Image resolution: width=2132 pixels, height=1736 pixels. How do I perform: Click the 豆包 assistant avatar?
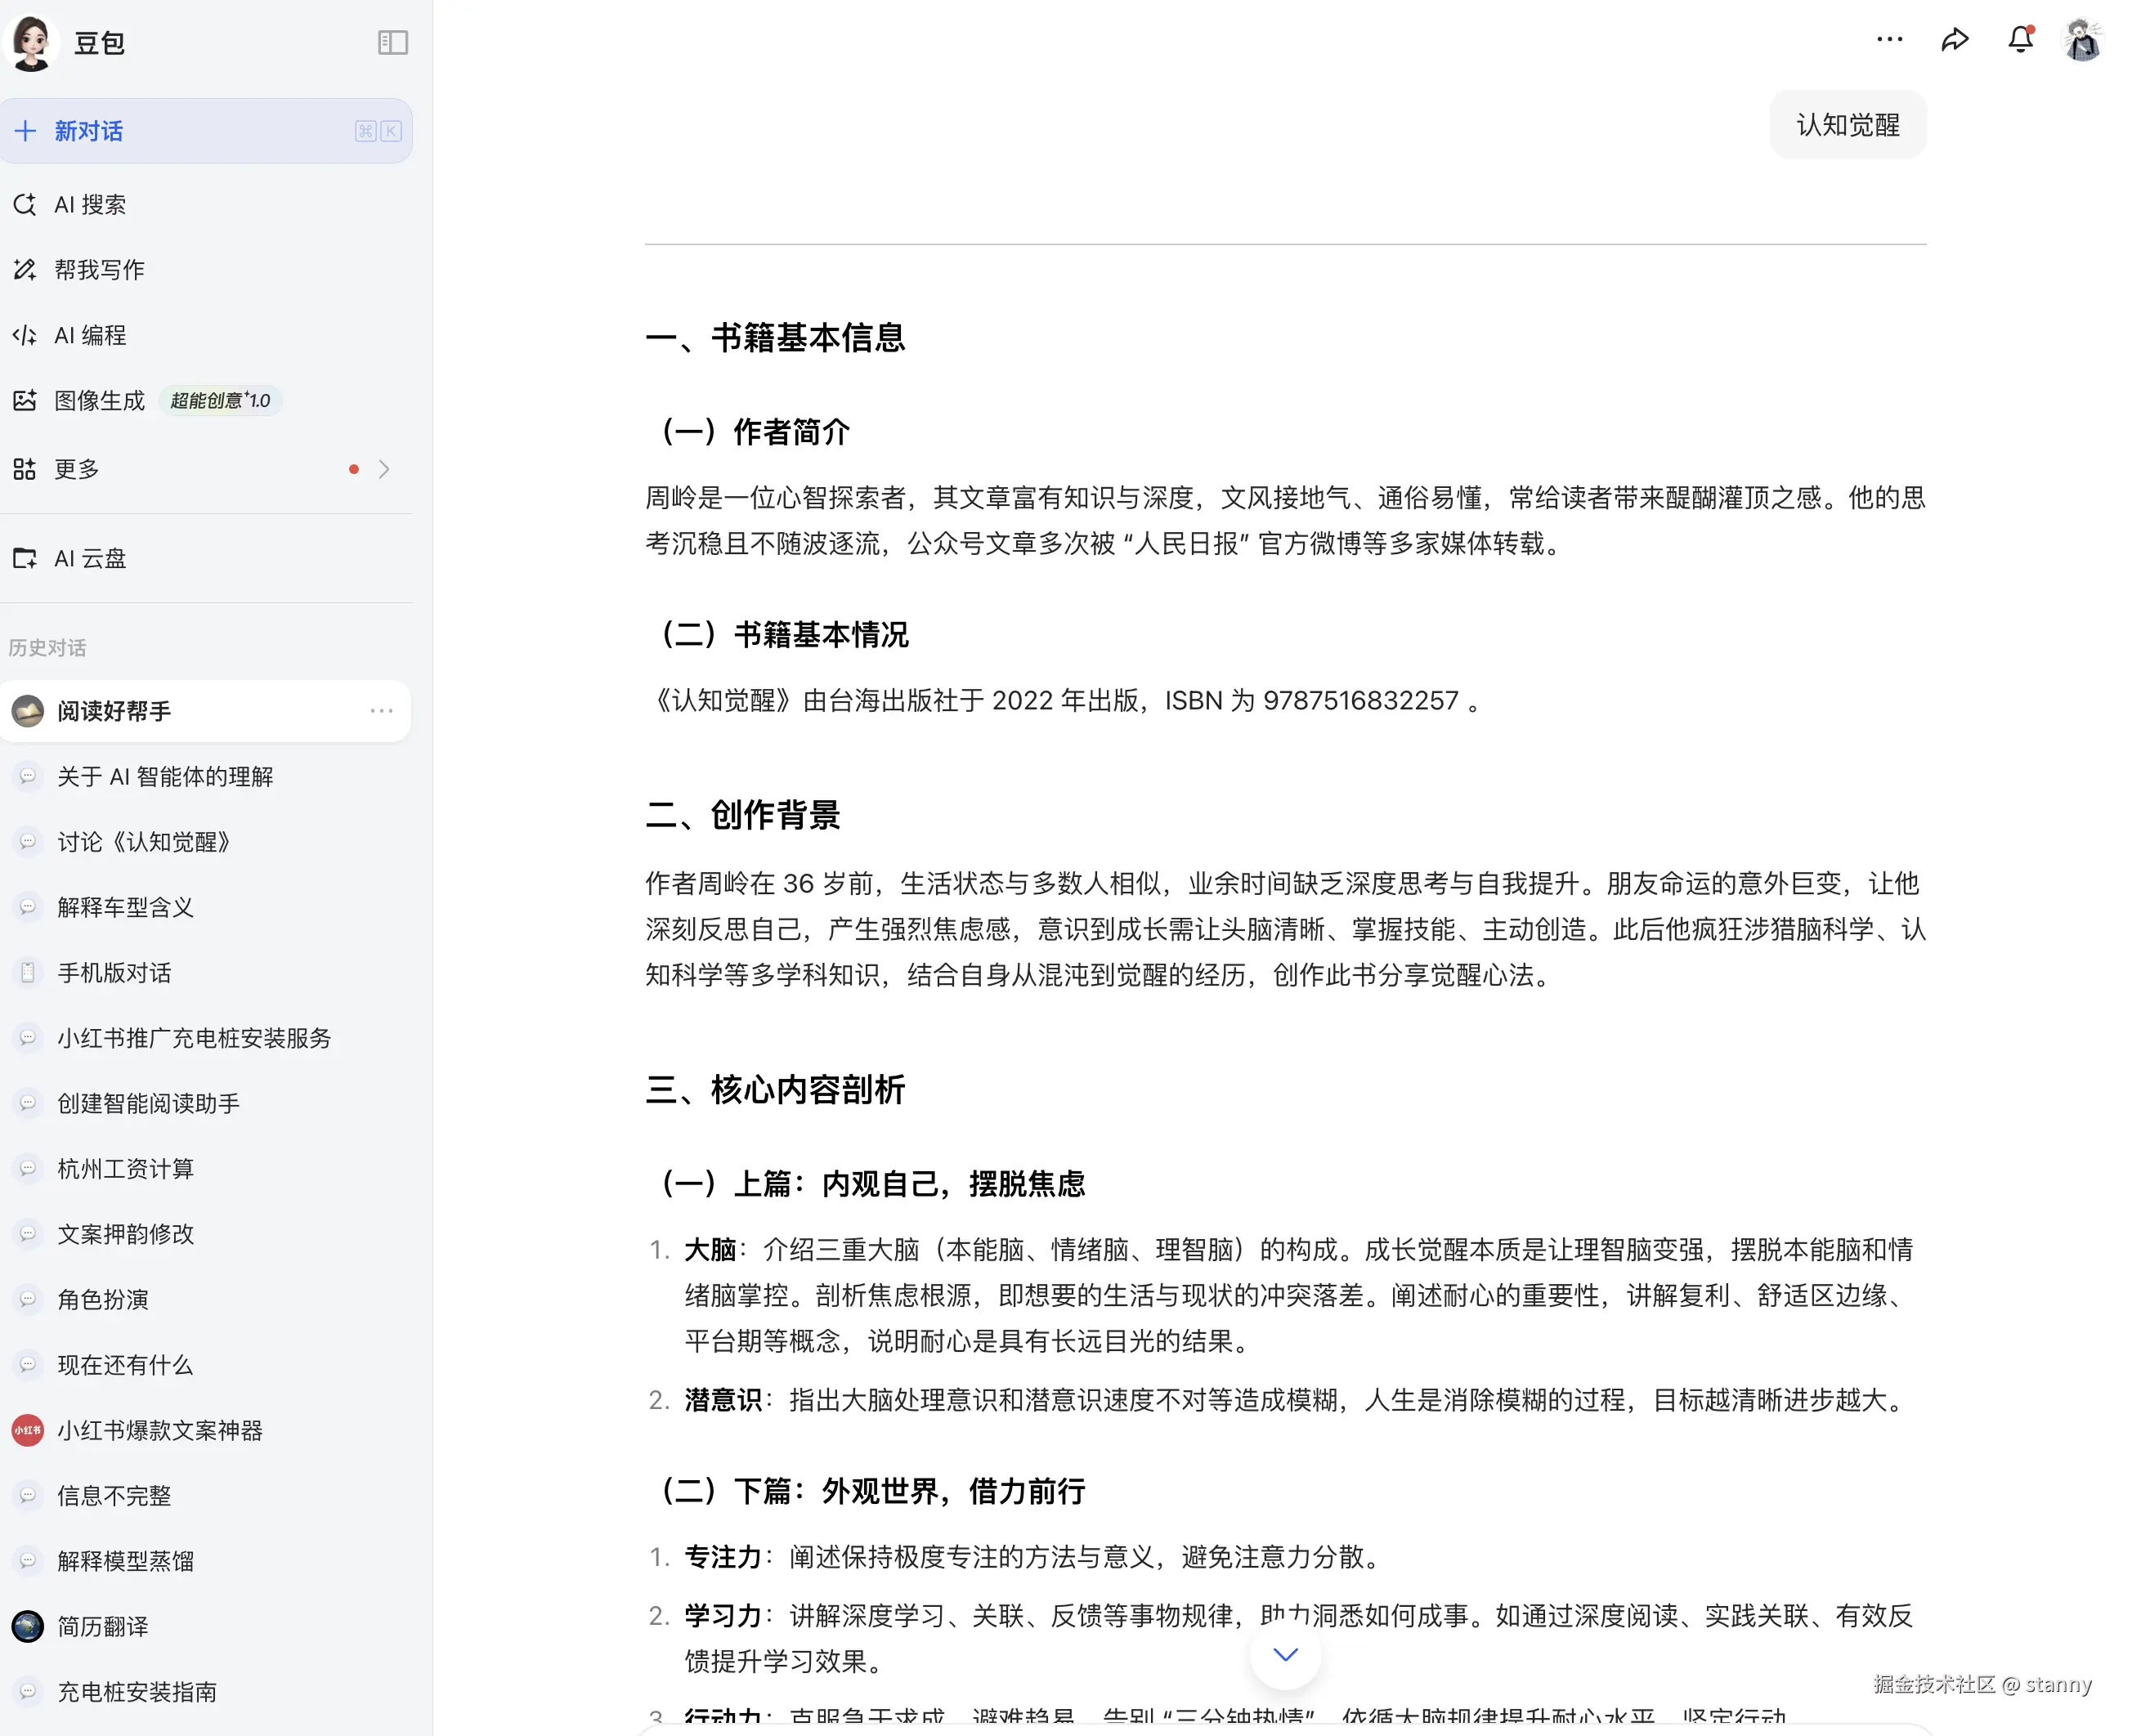click(x=31, y=42)
